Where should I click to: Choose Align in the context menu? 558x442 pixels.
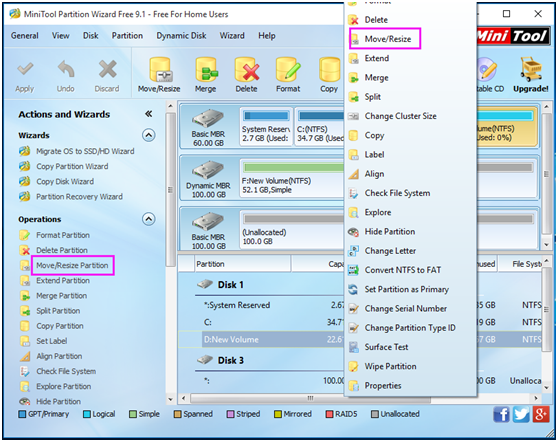click(x=411, y=174)
